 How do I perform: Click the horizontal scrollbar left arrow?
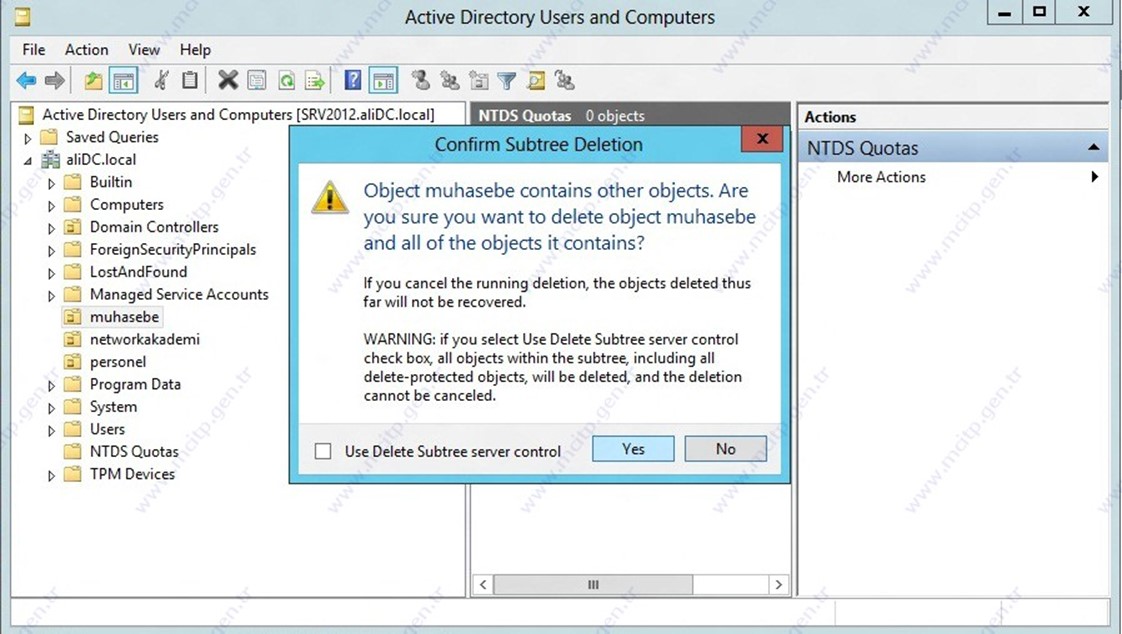483,585
